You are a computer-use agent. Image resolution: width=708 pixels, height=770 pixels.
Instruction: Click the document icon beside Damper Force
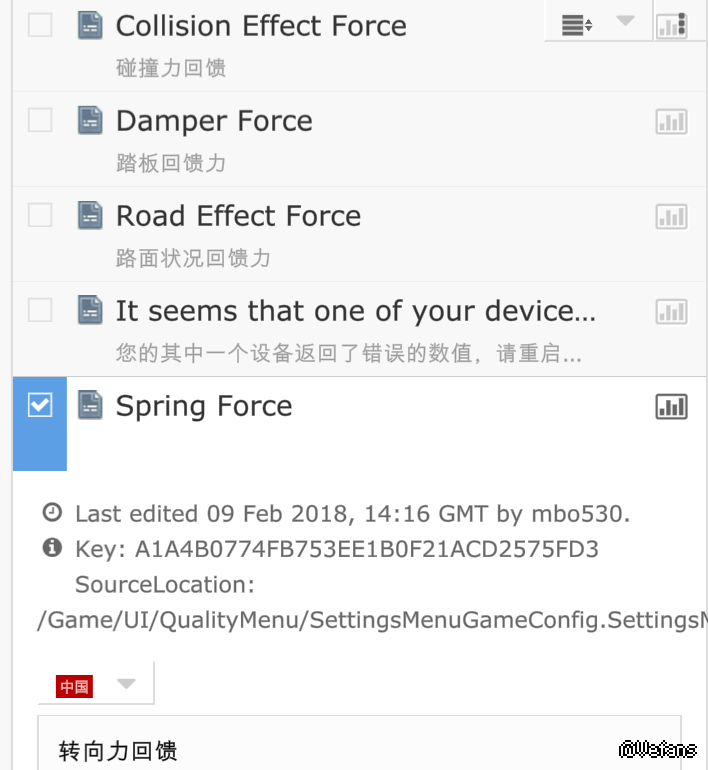pyautogui.click(x=91, y=121)
